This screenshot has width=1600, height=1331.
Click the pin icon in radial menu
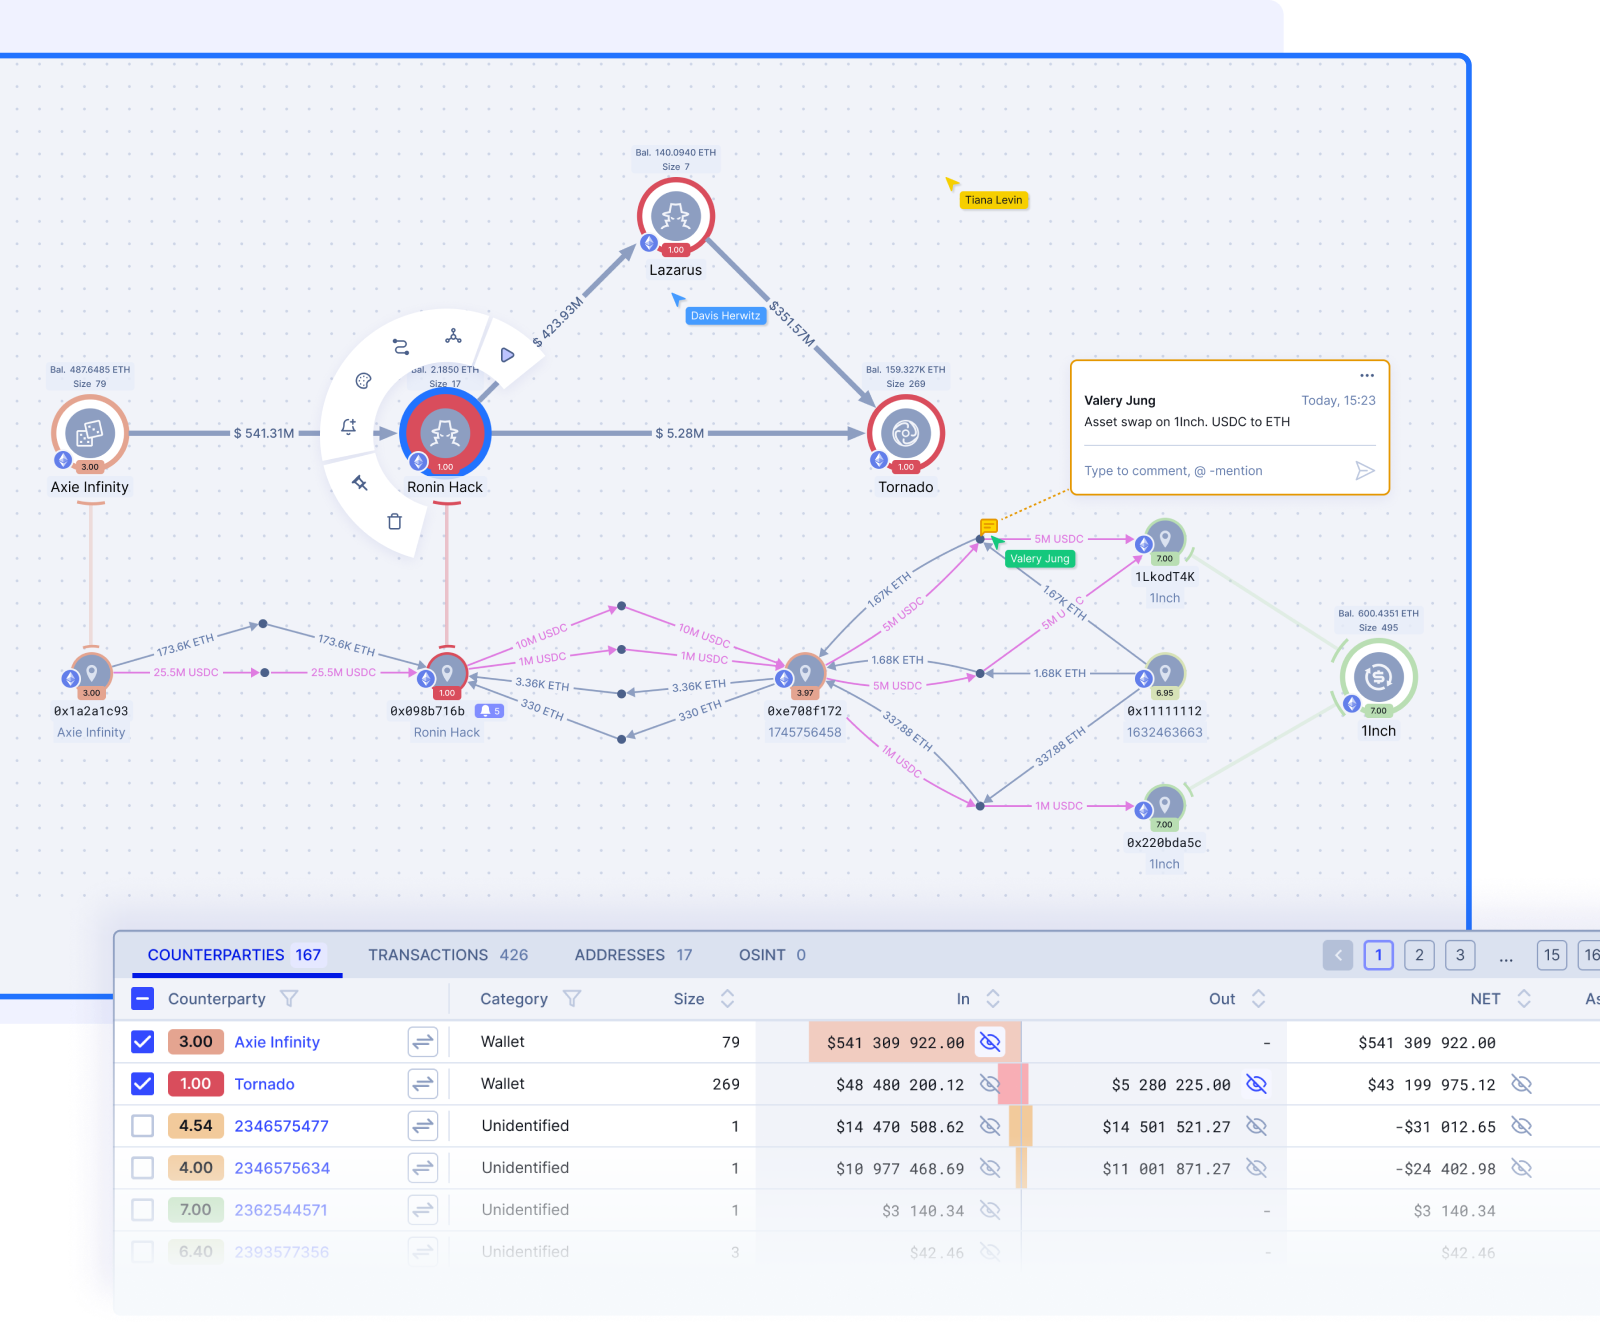360,483
